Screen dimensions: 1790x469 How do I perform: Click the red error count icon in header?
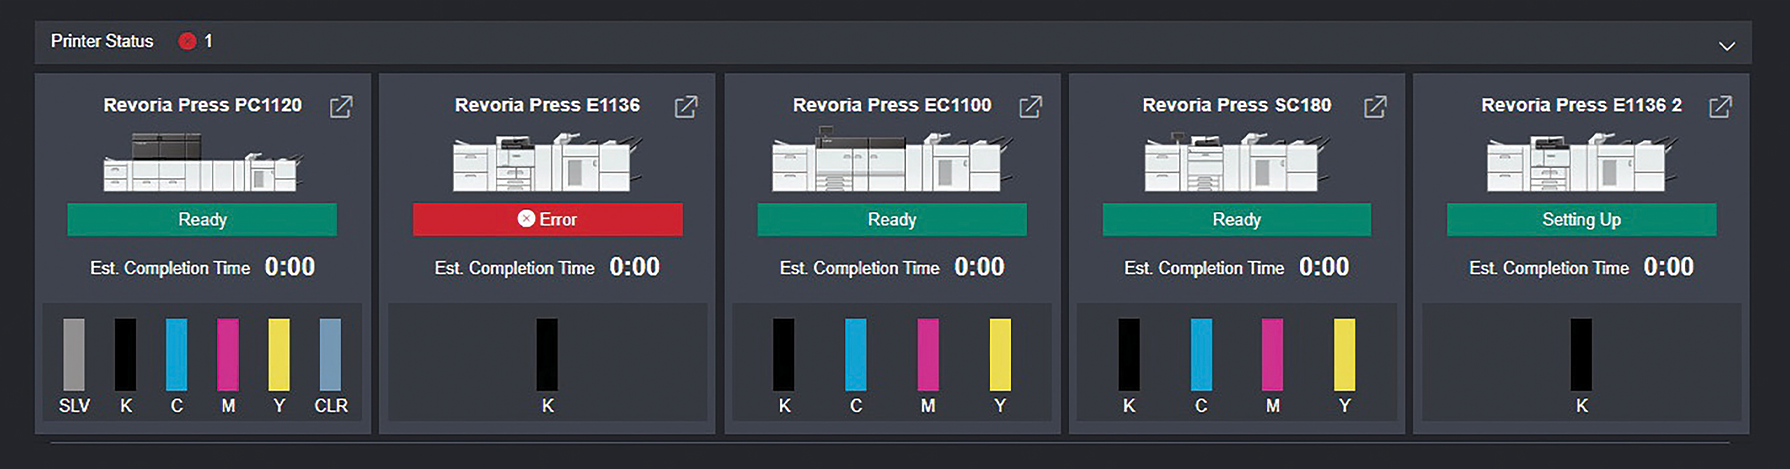pyautogui.click(x=187, y=41)
